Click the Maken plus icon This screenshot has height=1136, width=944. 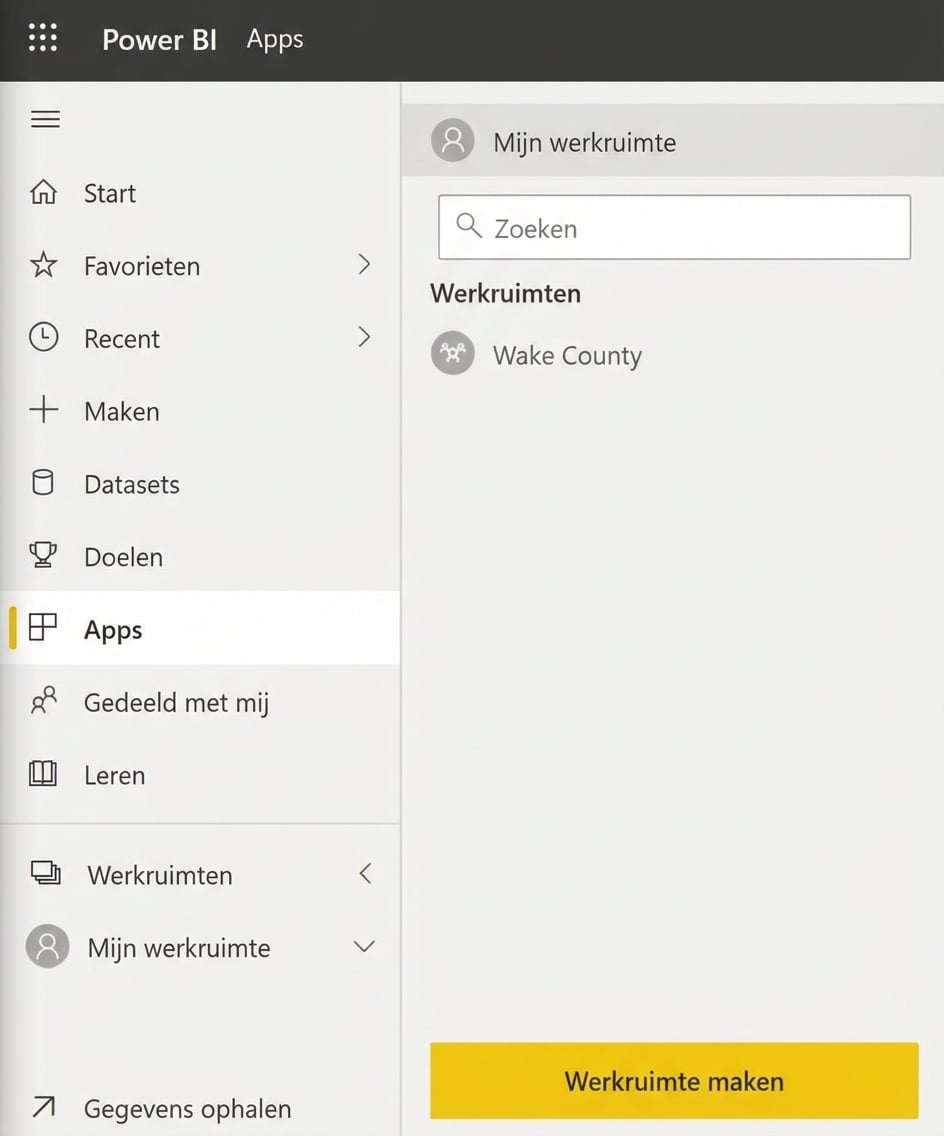[x=42, y=410]
